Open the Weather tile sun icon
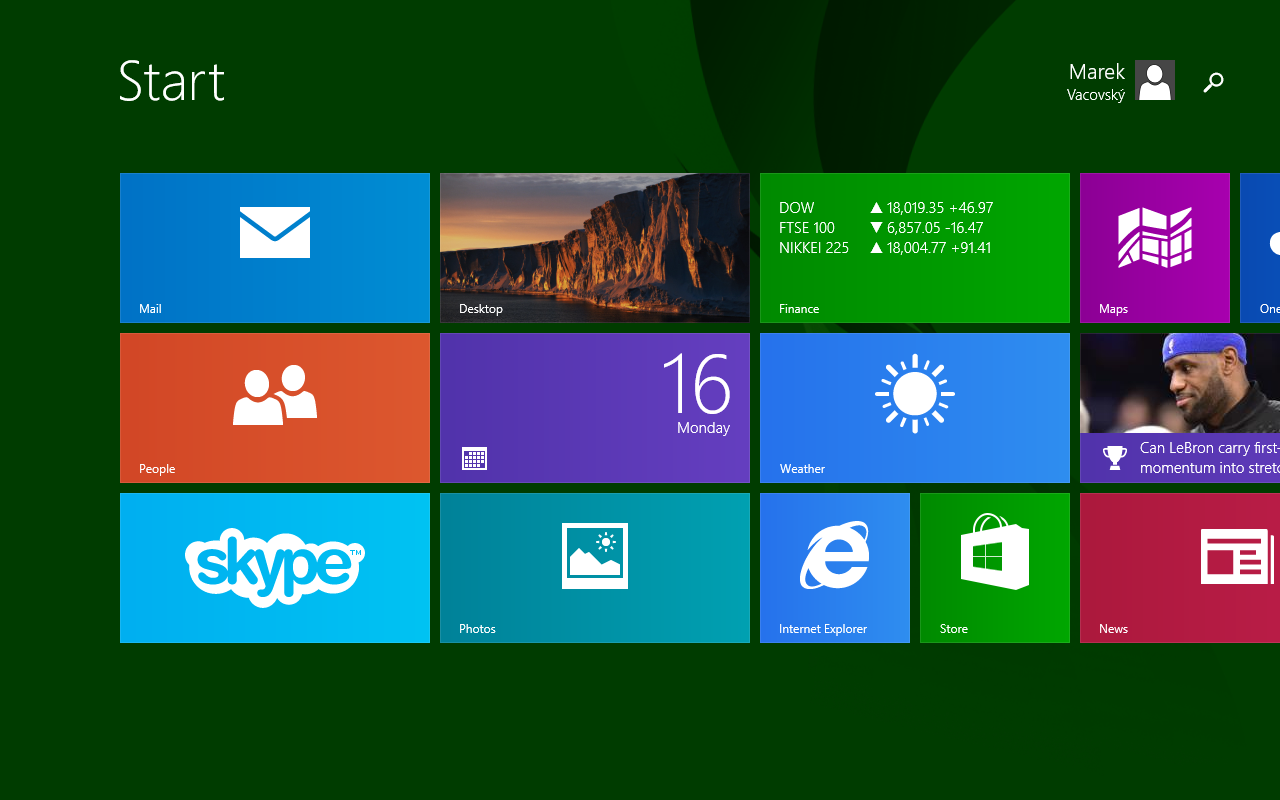The width and height of the screenshot is (1280, 800). [x=915, y=393]
